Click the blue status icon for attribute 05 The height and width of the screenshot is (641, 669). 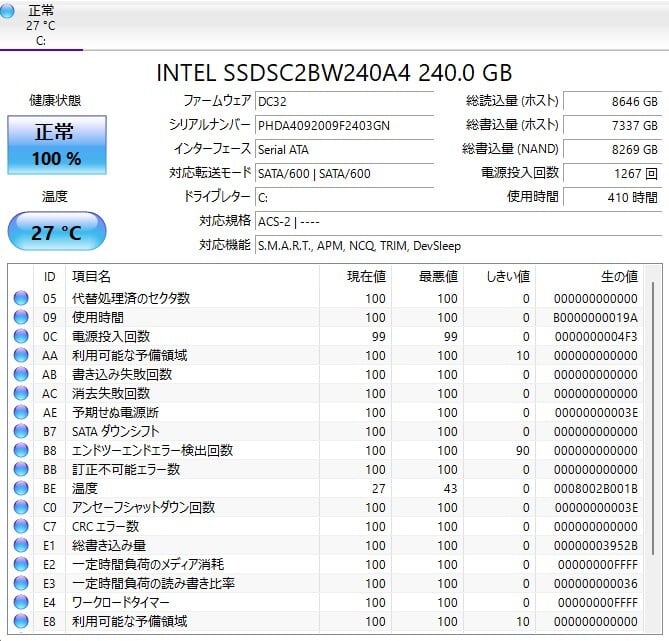click(x=21, y=298)
